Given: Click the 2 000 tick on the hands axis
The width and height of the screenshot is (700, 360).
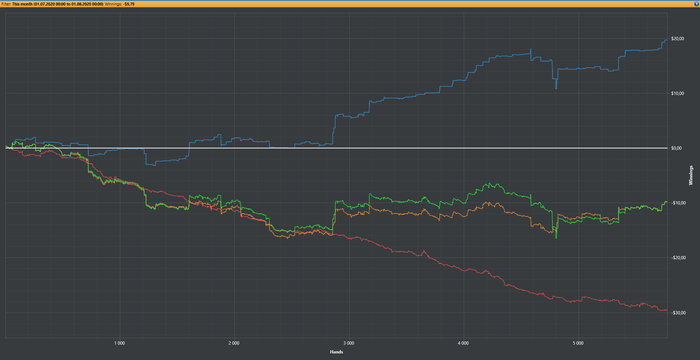Looking at the screenshot, I should coord(234,343).
